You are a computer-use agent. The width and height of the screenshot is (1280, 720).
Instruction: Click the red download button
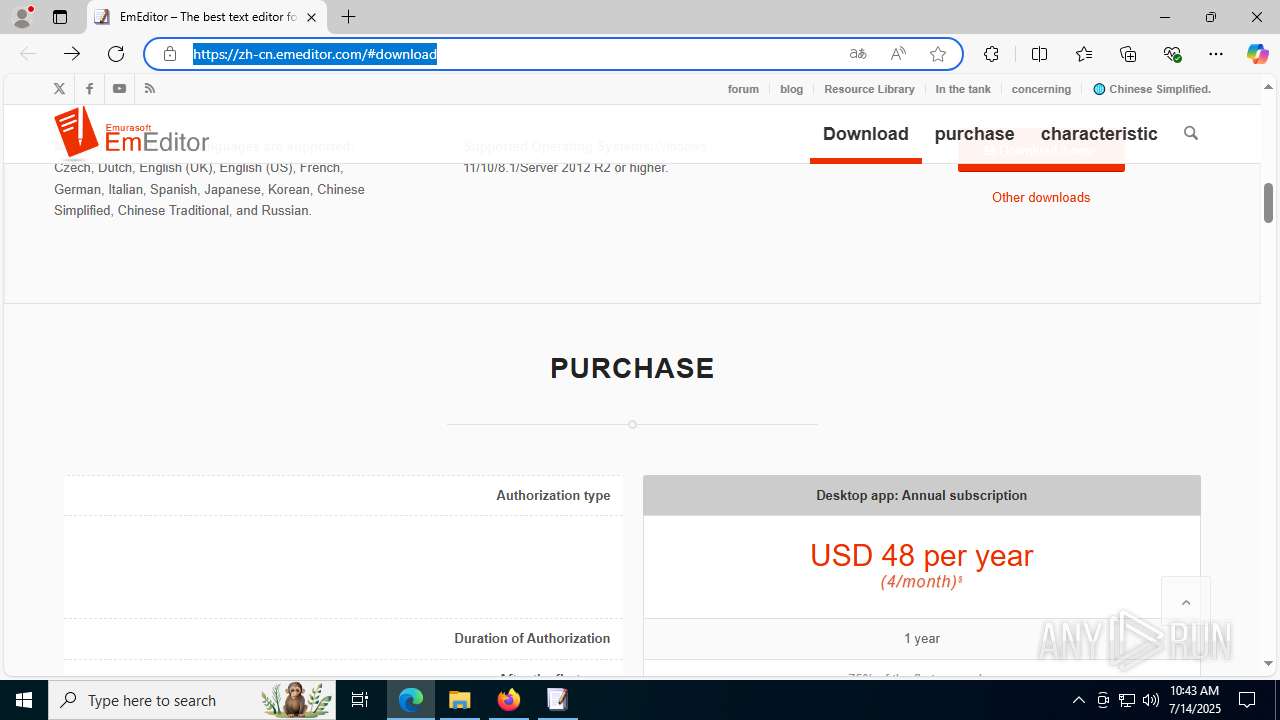pos(1041,150)
